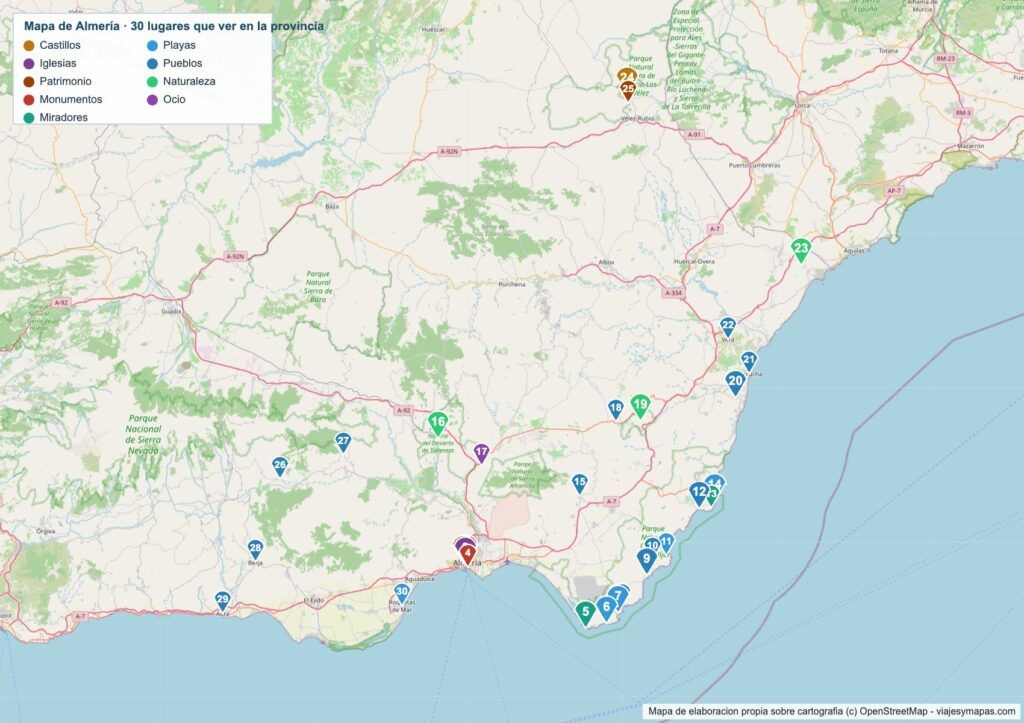This screenshot has height=723, width=1024.
Task: Click green marker 16 at Tabernas desert
Action: coord(438,423)
